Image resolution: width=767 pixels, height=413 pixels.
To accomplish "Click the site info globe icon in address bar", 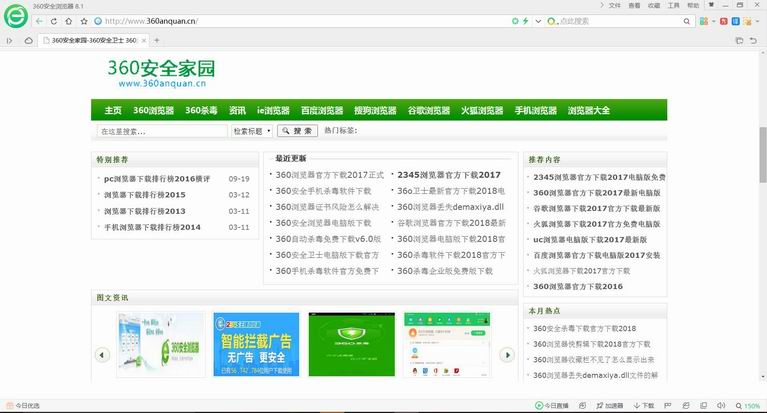I will click(98, 21).
